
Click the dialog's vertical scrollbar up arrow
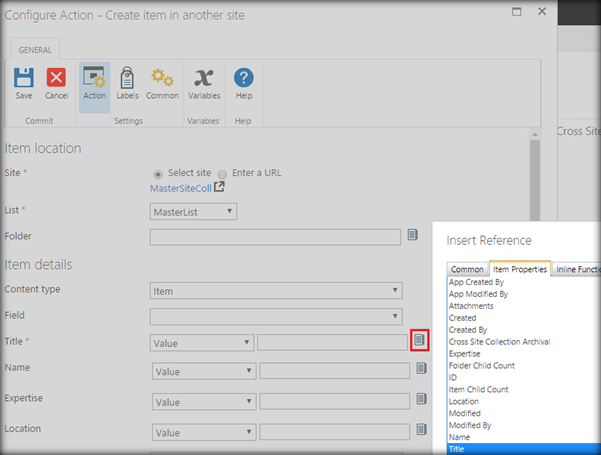pos(535,135)
